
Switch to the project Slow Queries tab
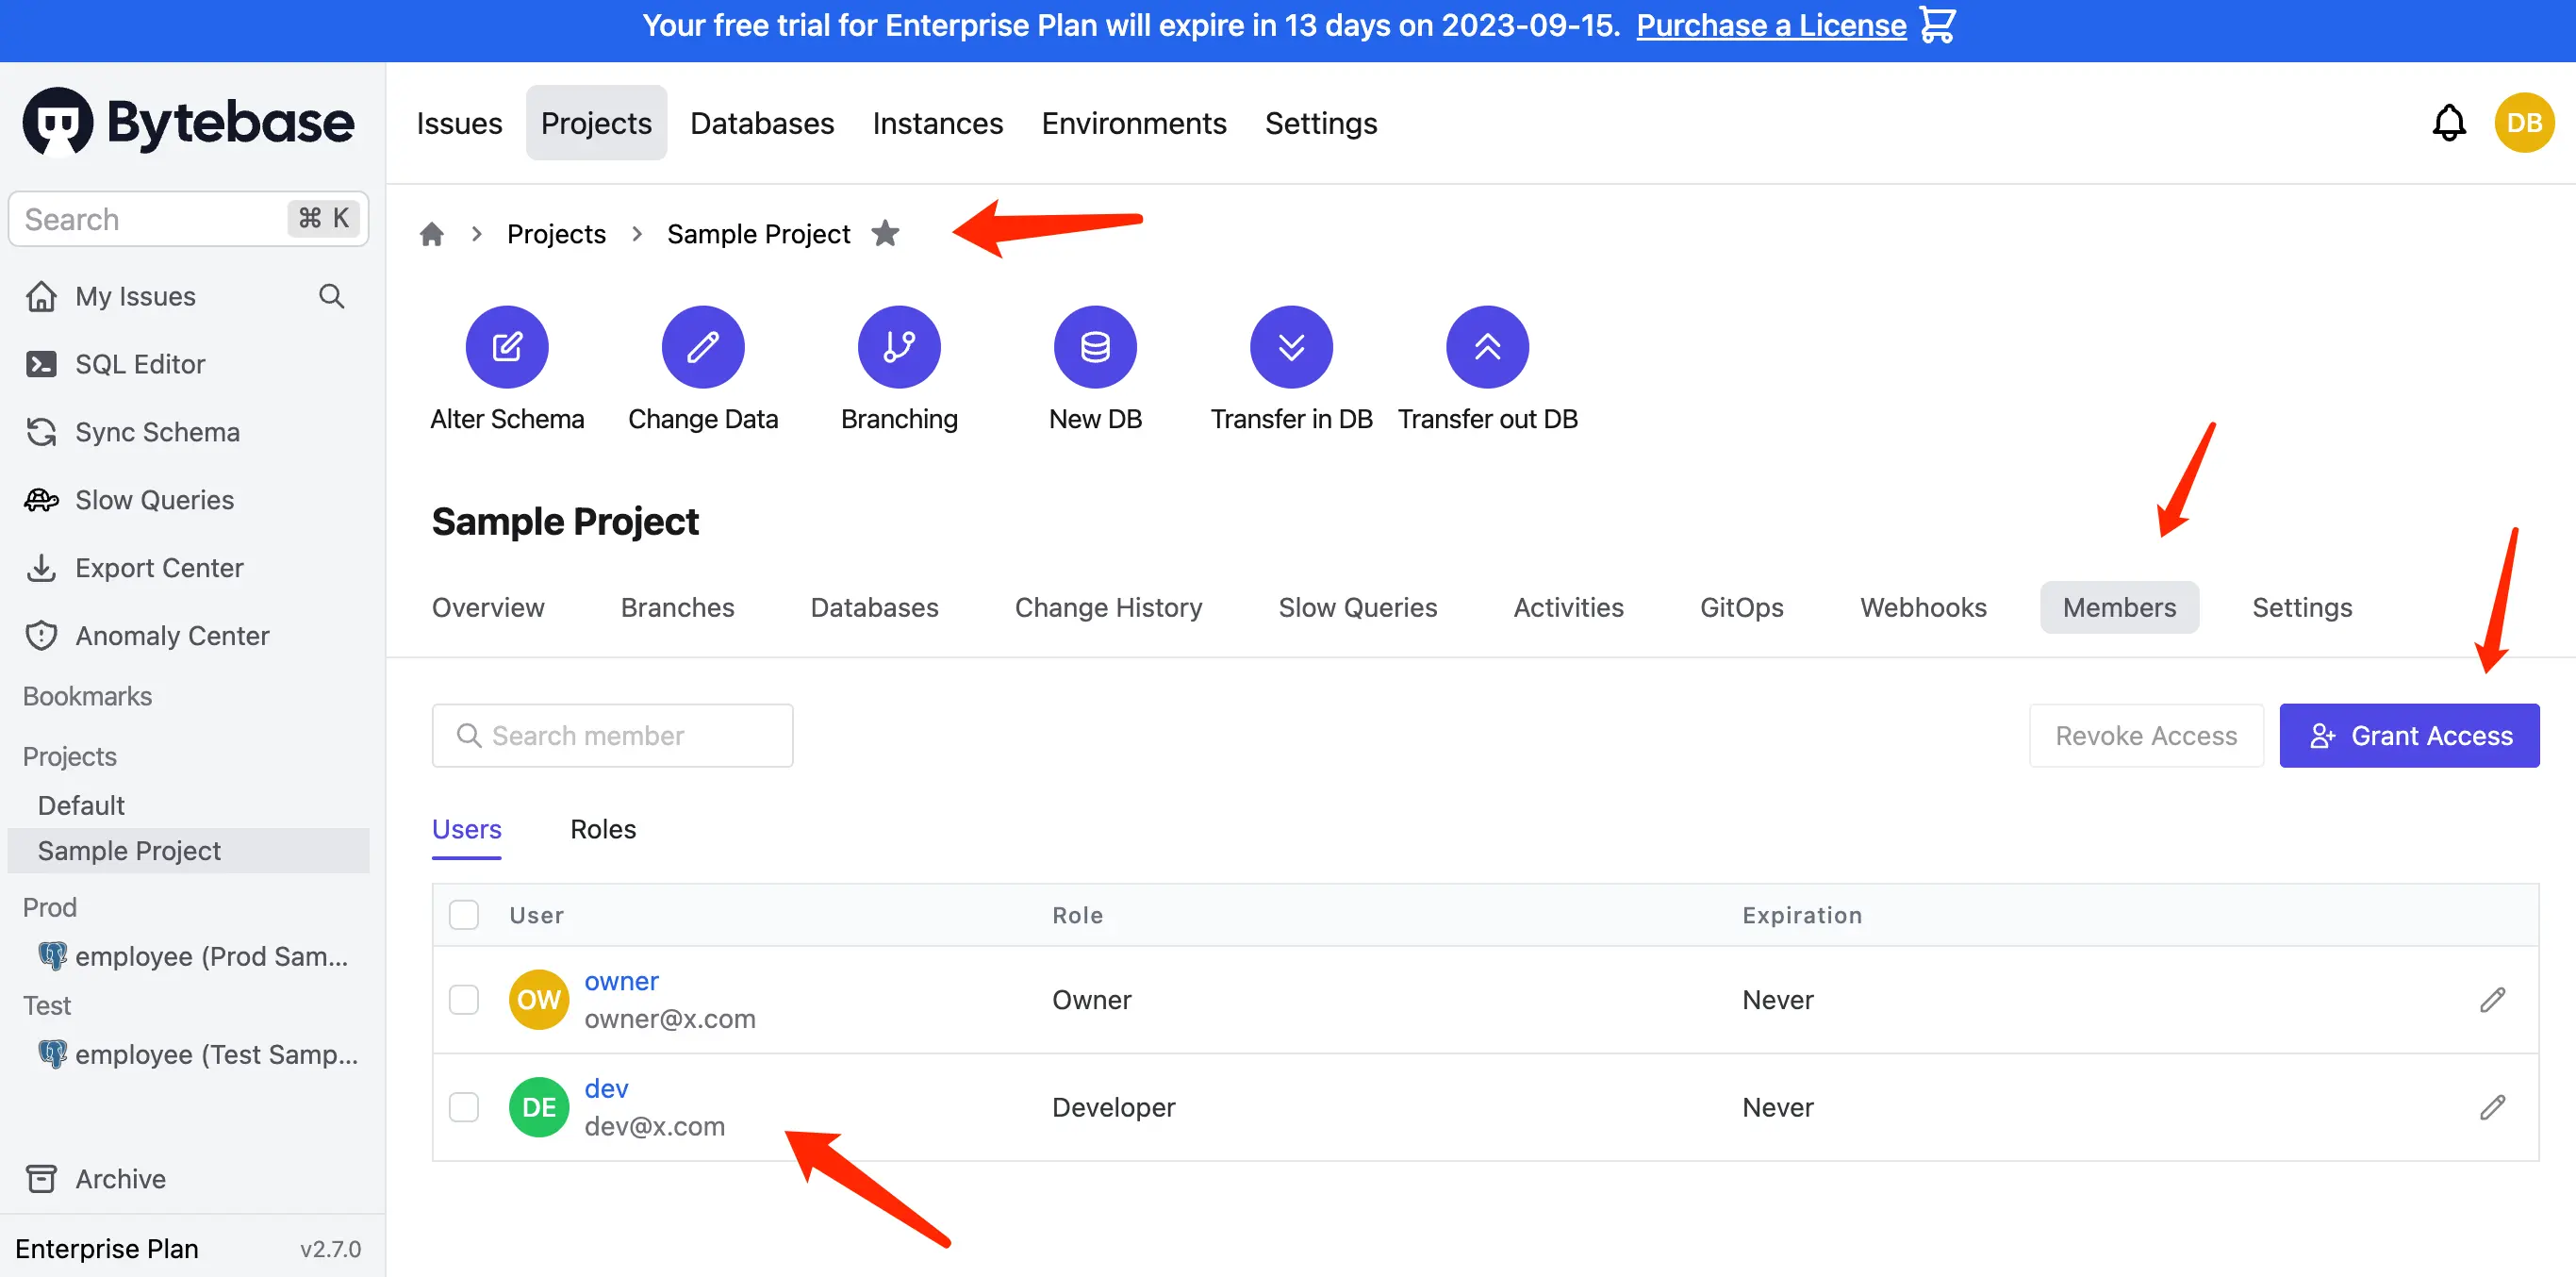[x=1357, y=608]
